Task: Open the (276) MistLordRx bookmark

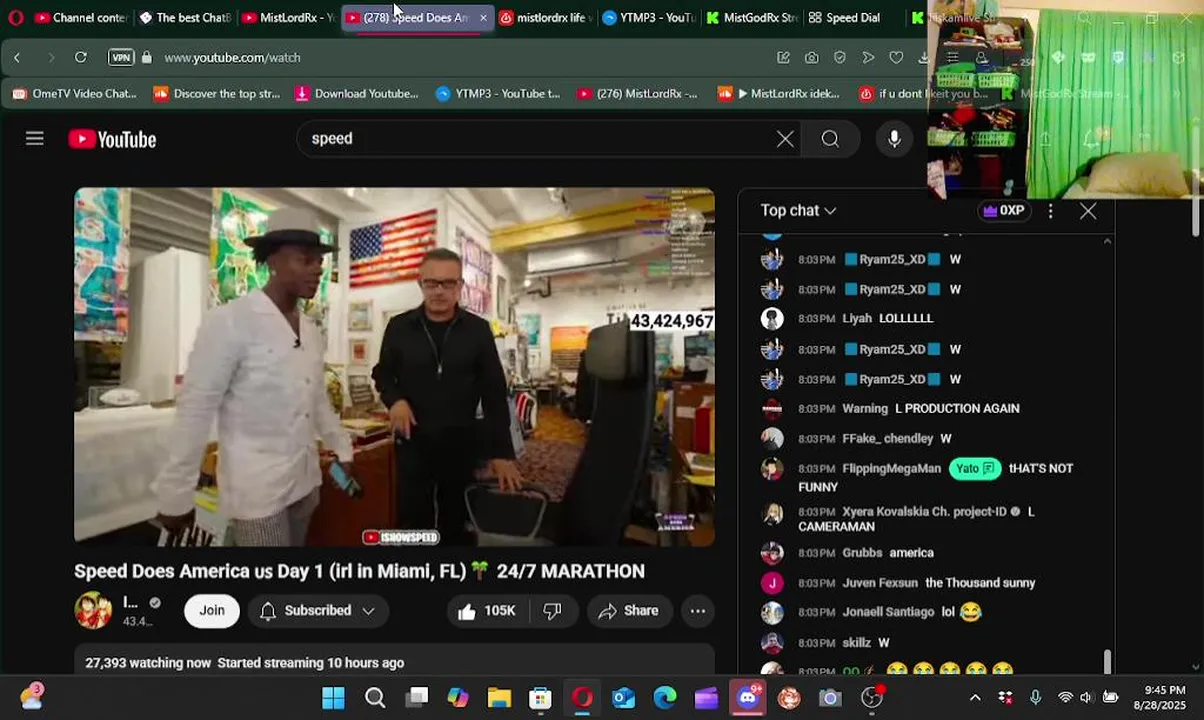Action: pos(637,94)
